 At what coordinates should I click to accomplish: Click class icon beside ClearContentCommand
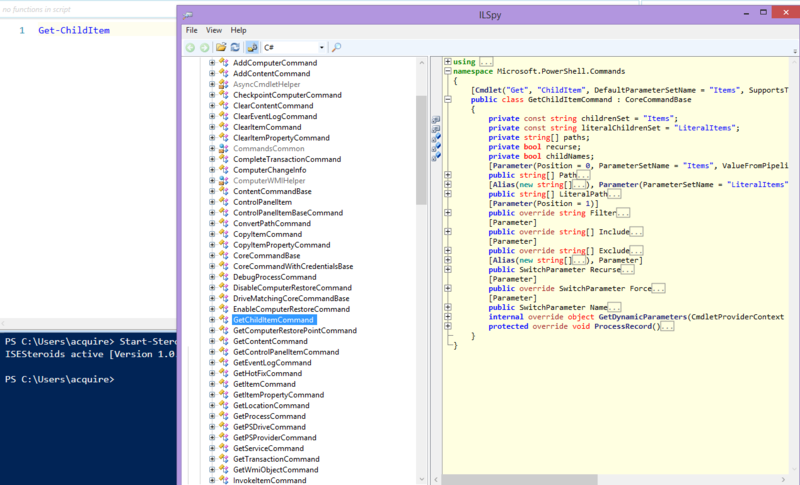tap(223, 106)
